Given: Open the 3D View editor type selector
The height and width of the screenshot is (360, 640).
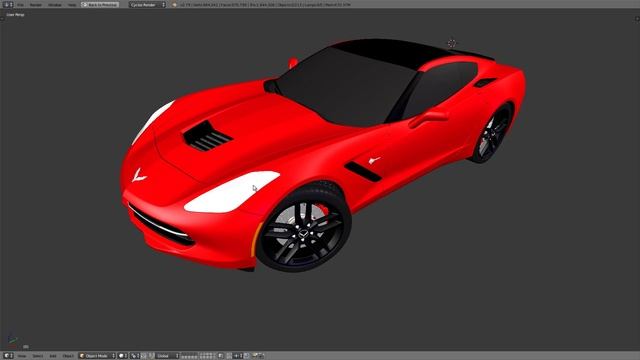Looking at the screenshot, I should 8,356.
